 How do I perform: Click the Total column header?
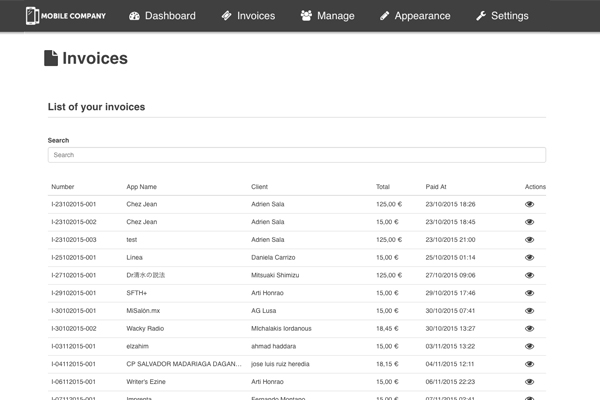point(383,187)
